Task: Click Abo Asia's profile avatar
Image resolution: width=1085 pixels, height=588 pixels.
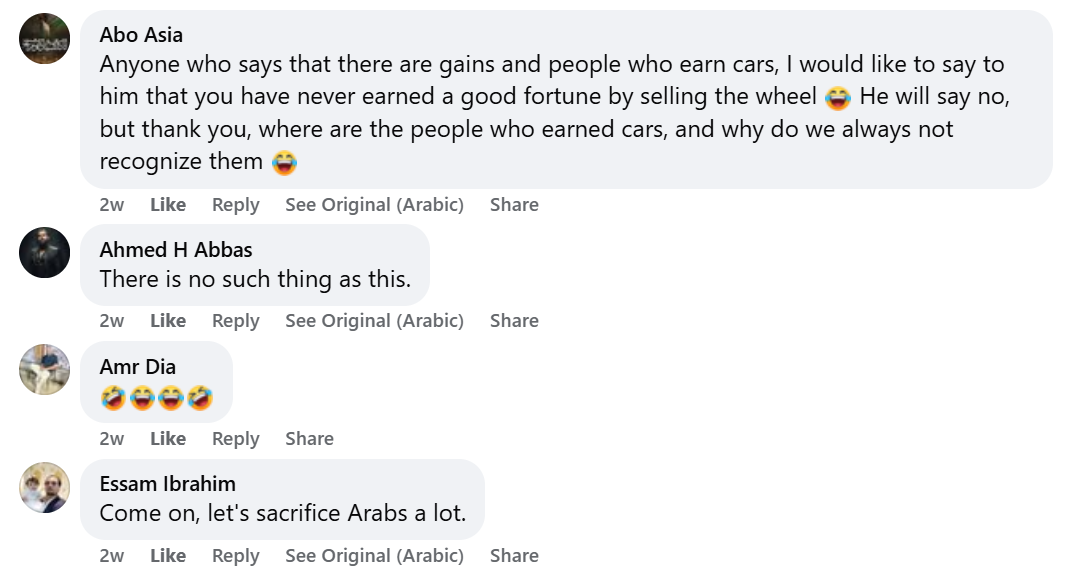Action: click(x=45, y=39)
